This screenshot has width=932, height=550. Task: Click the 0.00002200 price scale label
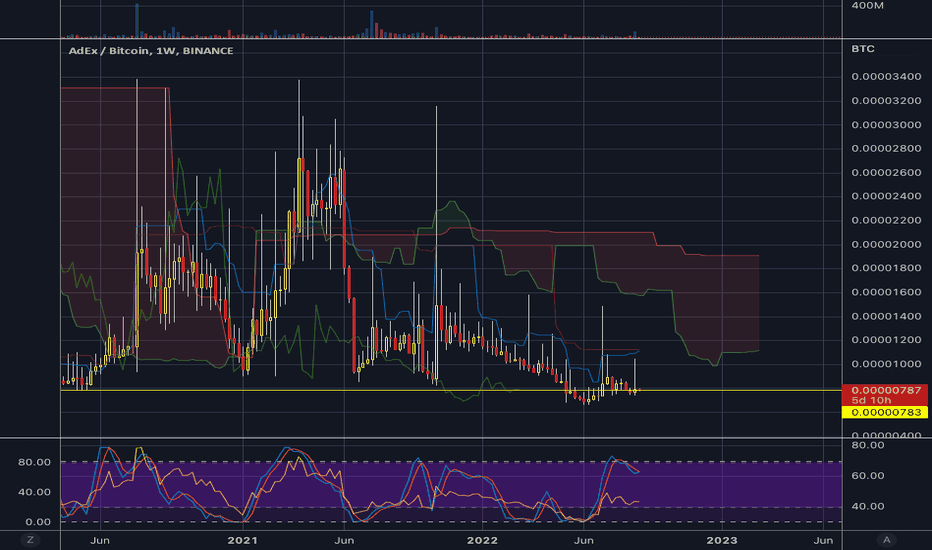coord(886,220)
